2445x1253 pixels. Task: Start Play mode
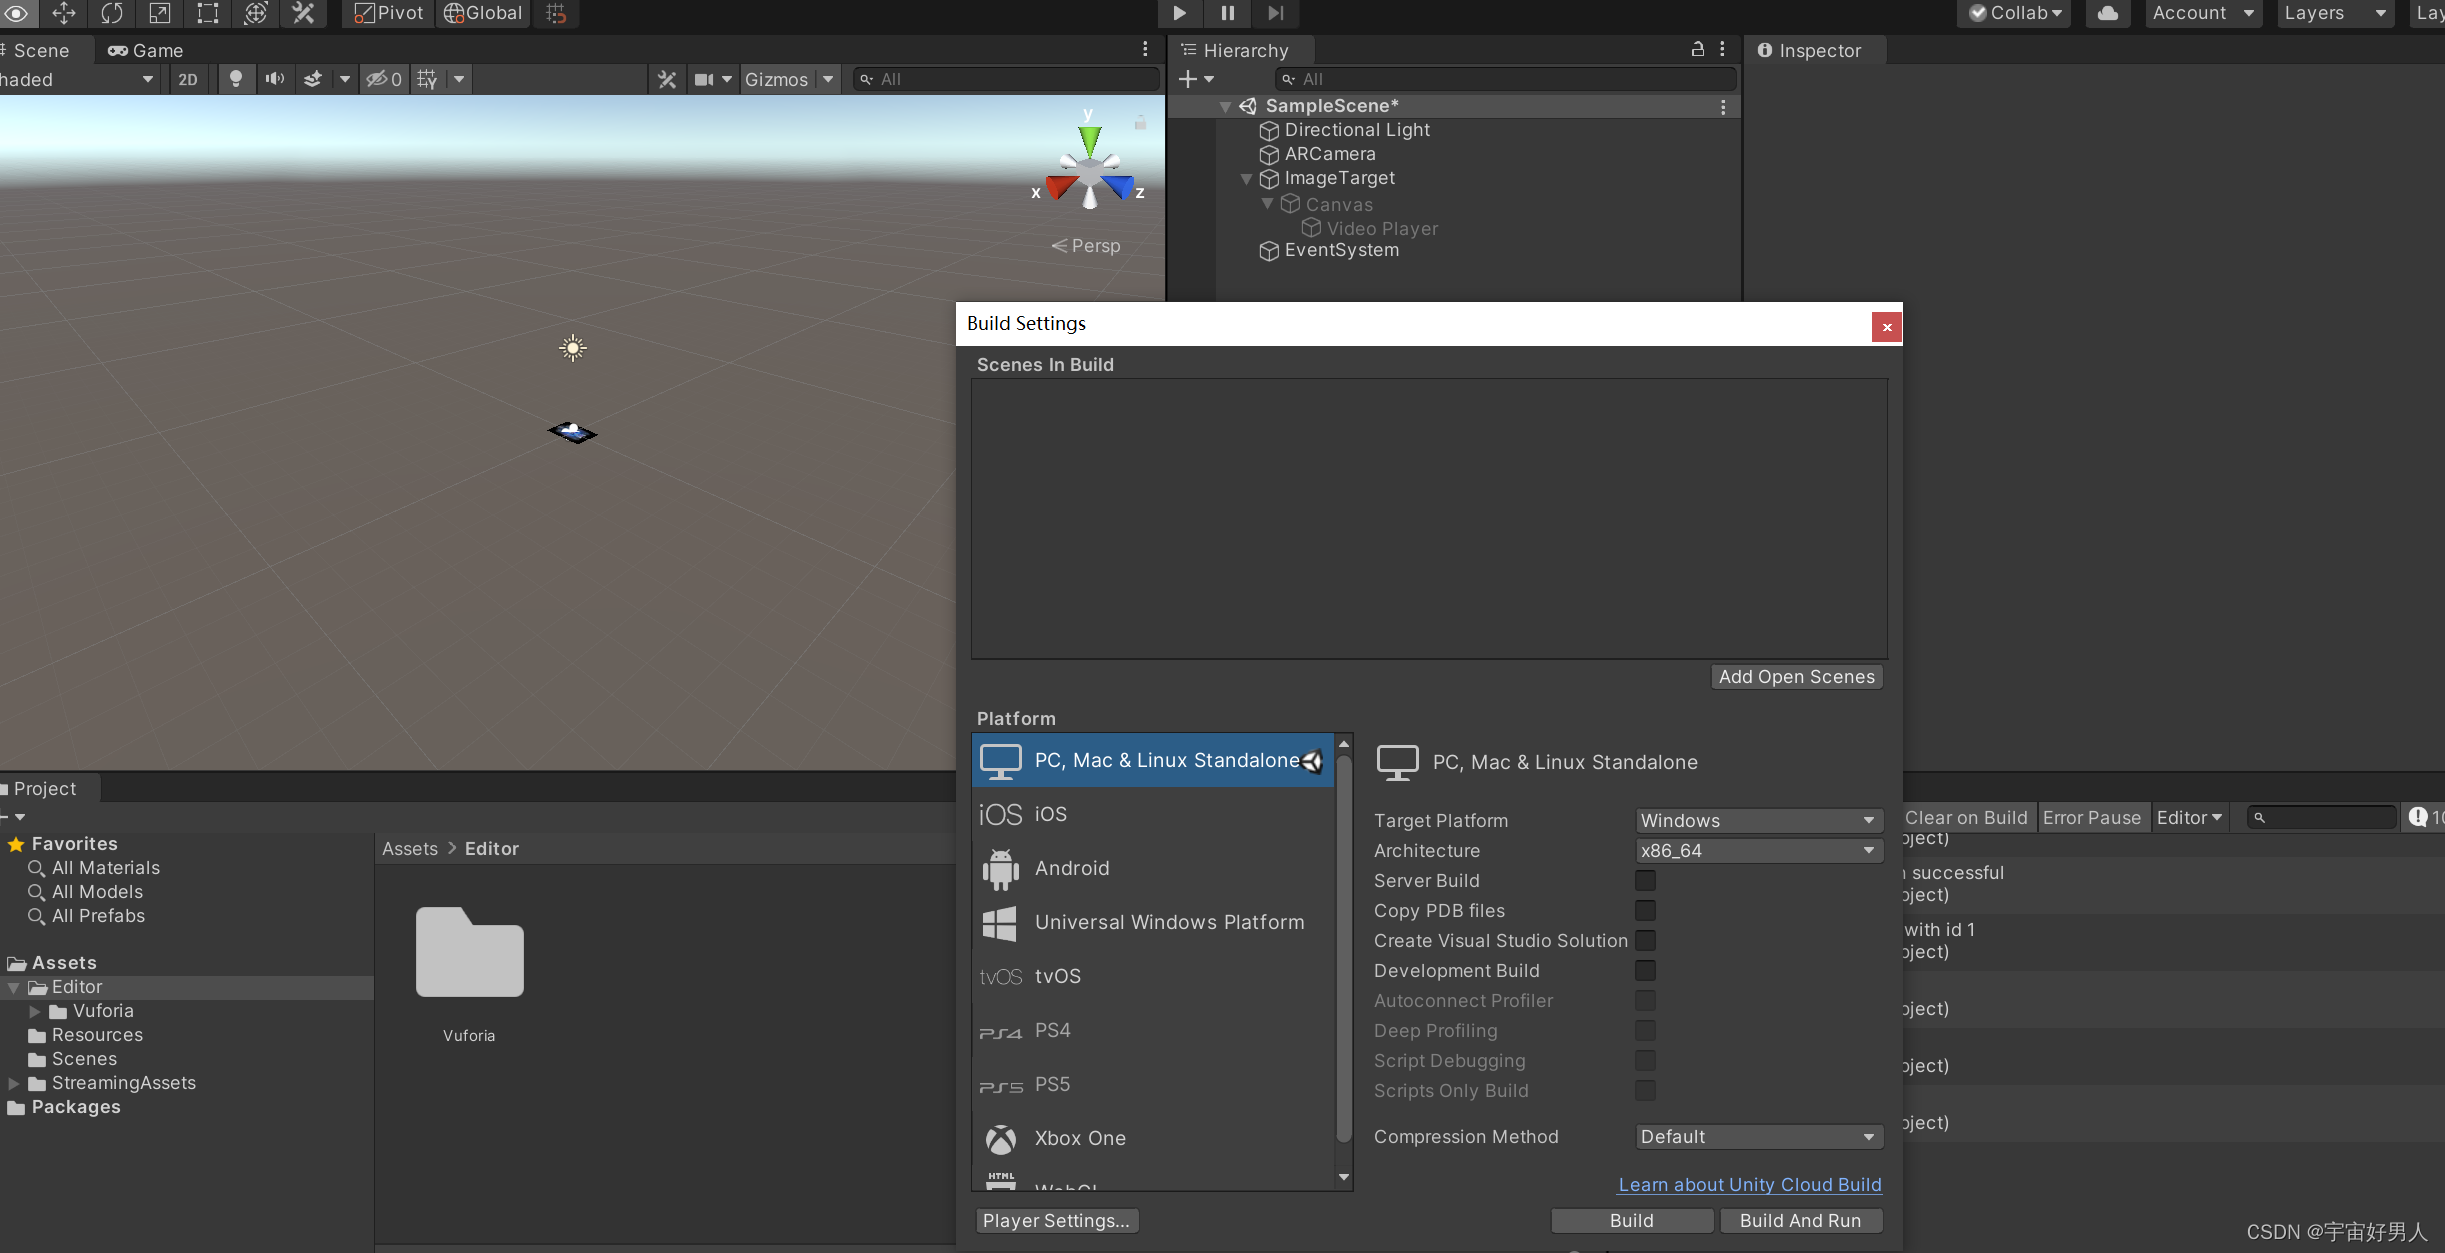pos(1180,13)
